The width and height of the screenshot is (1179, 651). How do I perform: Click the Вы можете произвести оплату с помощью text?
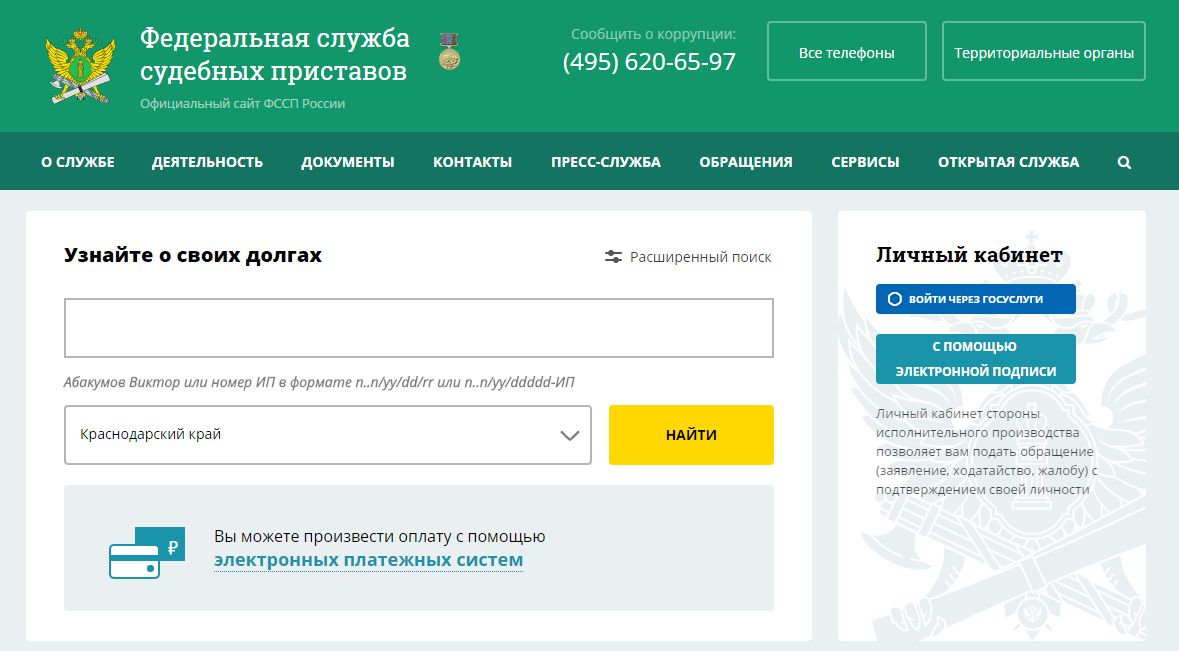(x=380, y=537)
